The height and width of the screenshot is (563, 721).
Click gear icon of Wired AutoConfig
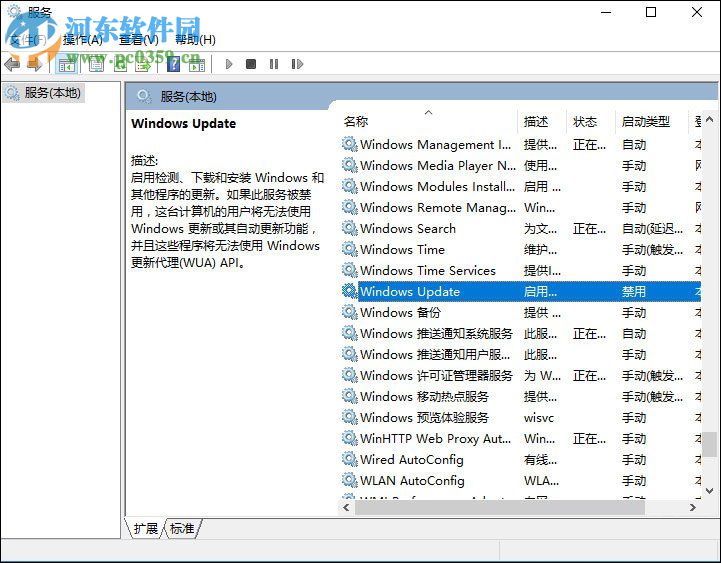(x=349, y=459)
